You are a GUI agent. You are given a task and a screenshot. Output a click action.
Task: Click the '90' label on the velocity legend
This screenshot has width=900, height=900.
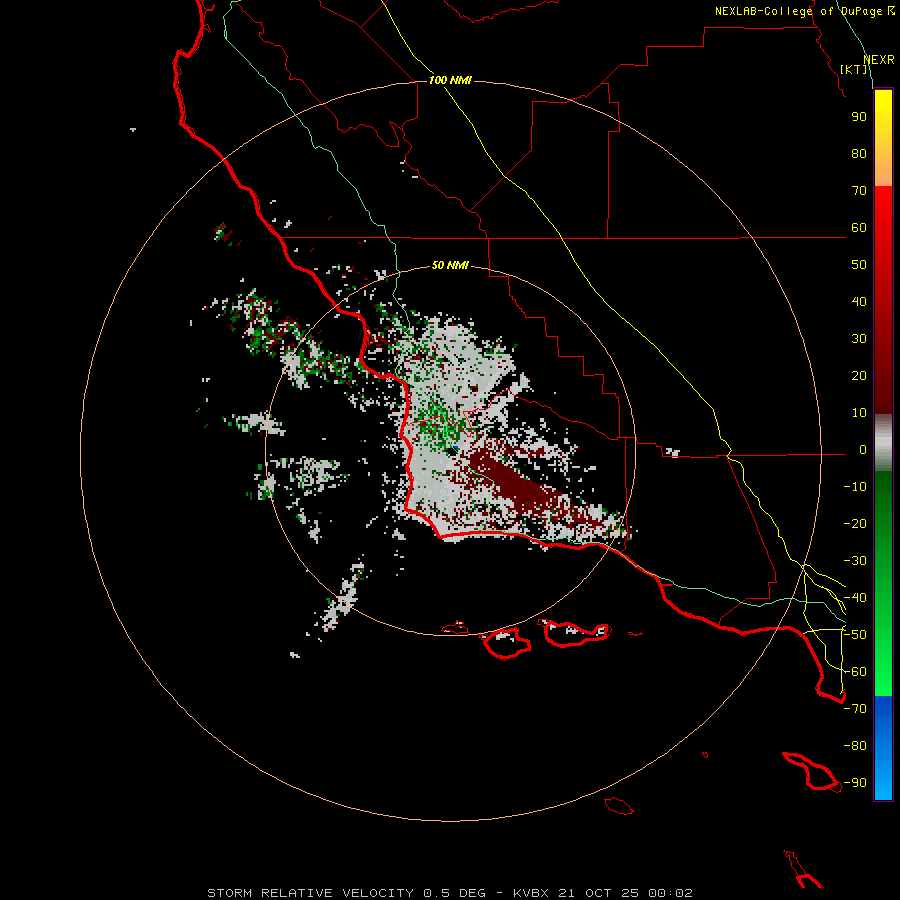point(859,117)
